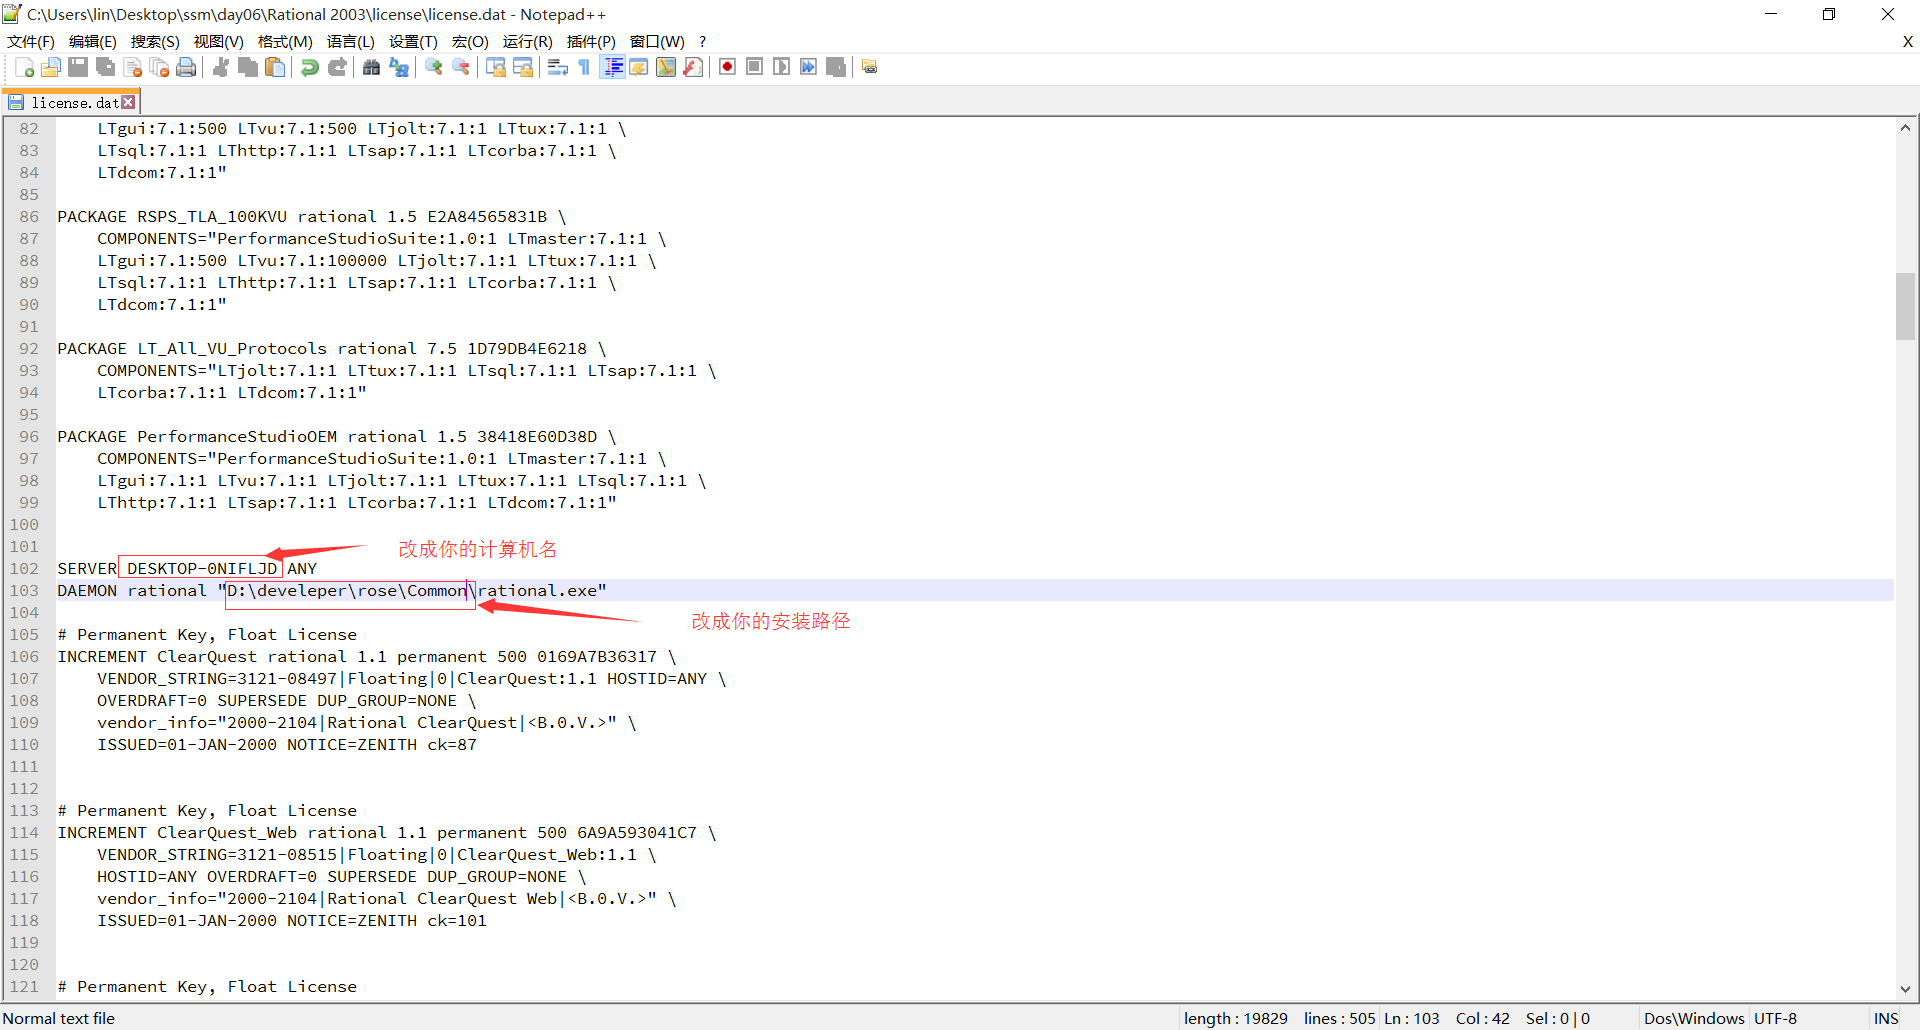Close the current document using toolbar icon
Screen dimensions: 1920x1030
(132, 67)
